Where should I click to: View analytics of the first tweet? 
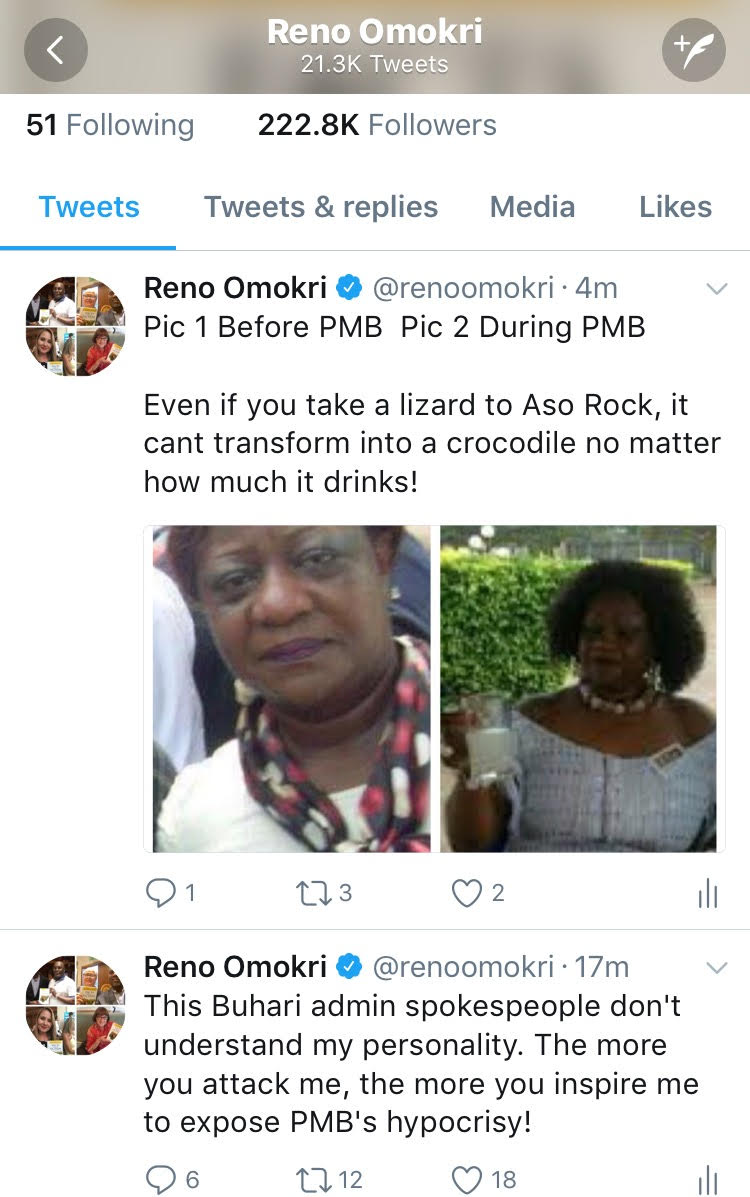click(707, 894)
